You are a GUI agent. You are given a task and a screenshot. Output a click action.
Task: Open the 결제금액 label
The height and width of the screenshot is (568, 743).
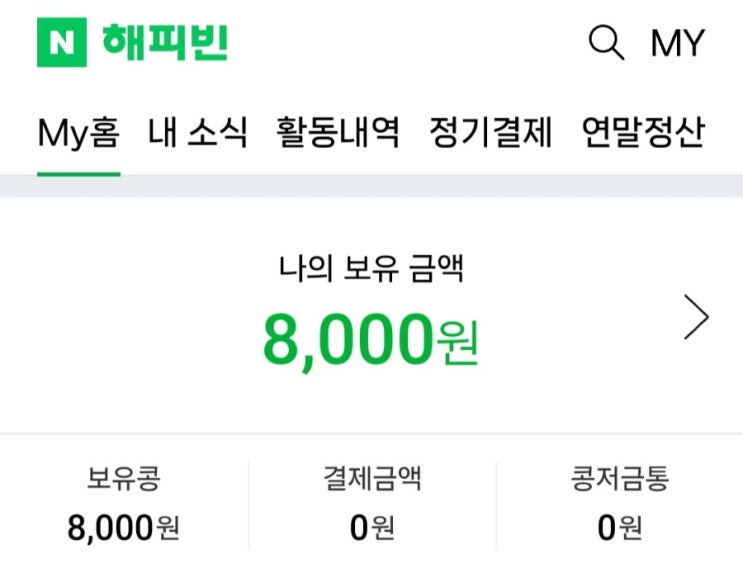(372, 479)
